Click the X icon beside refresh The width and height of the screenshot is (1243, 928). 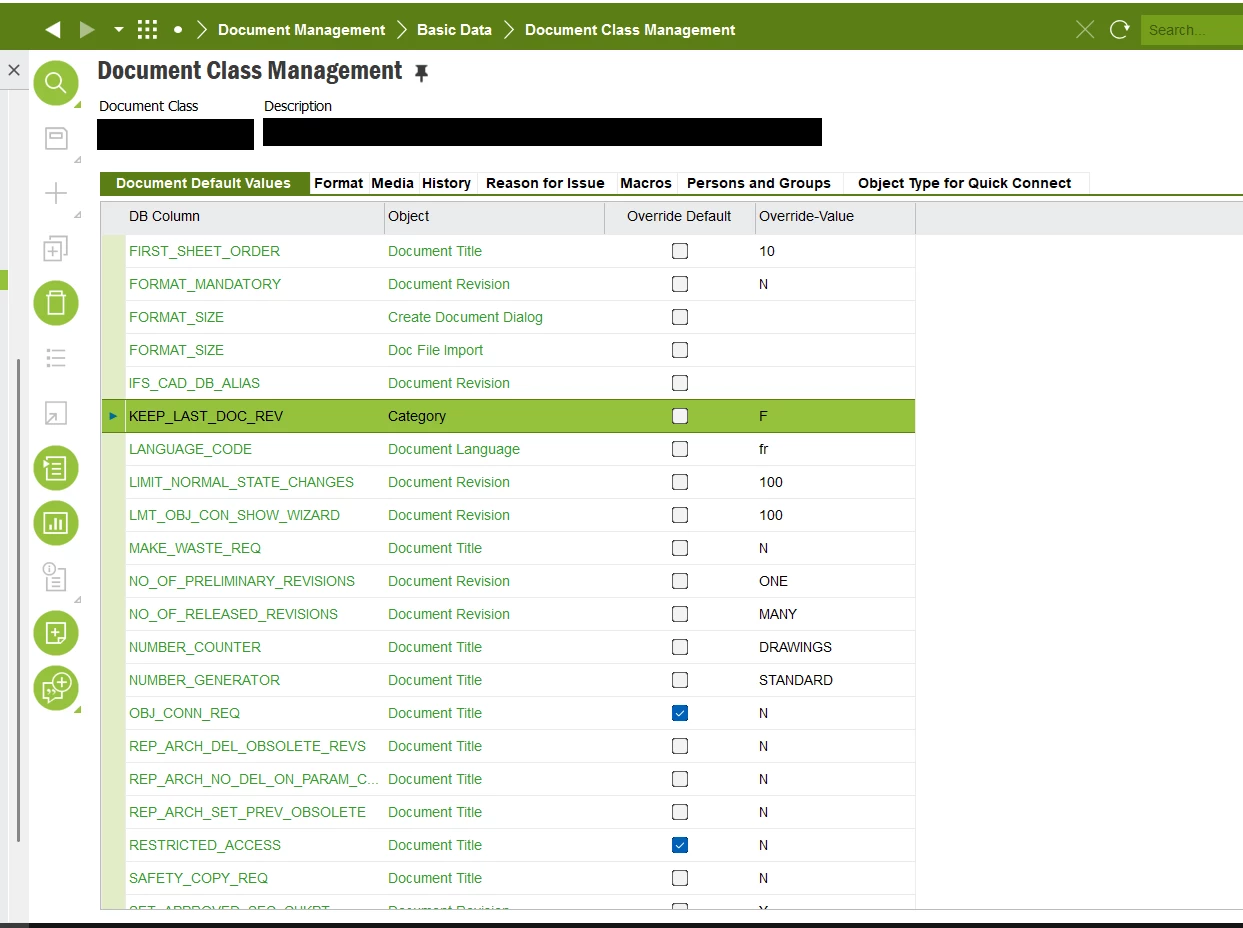coord(1085,30)
